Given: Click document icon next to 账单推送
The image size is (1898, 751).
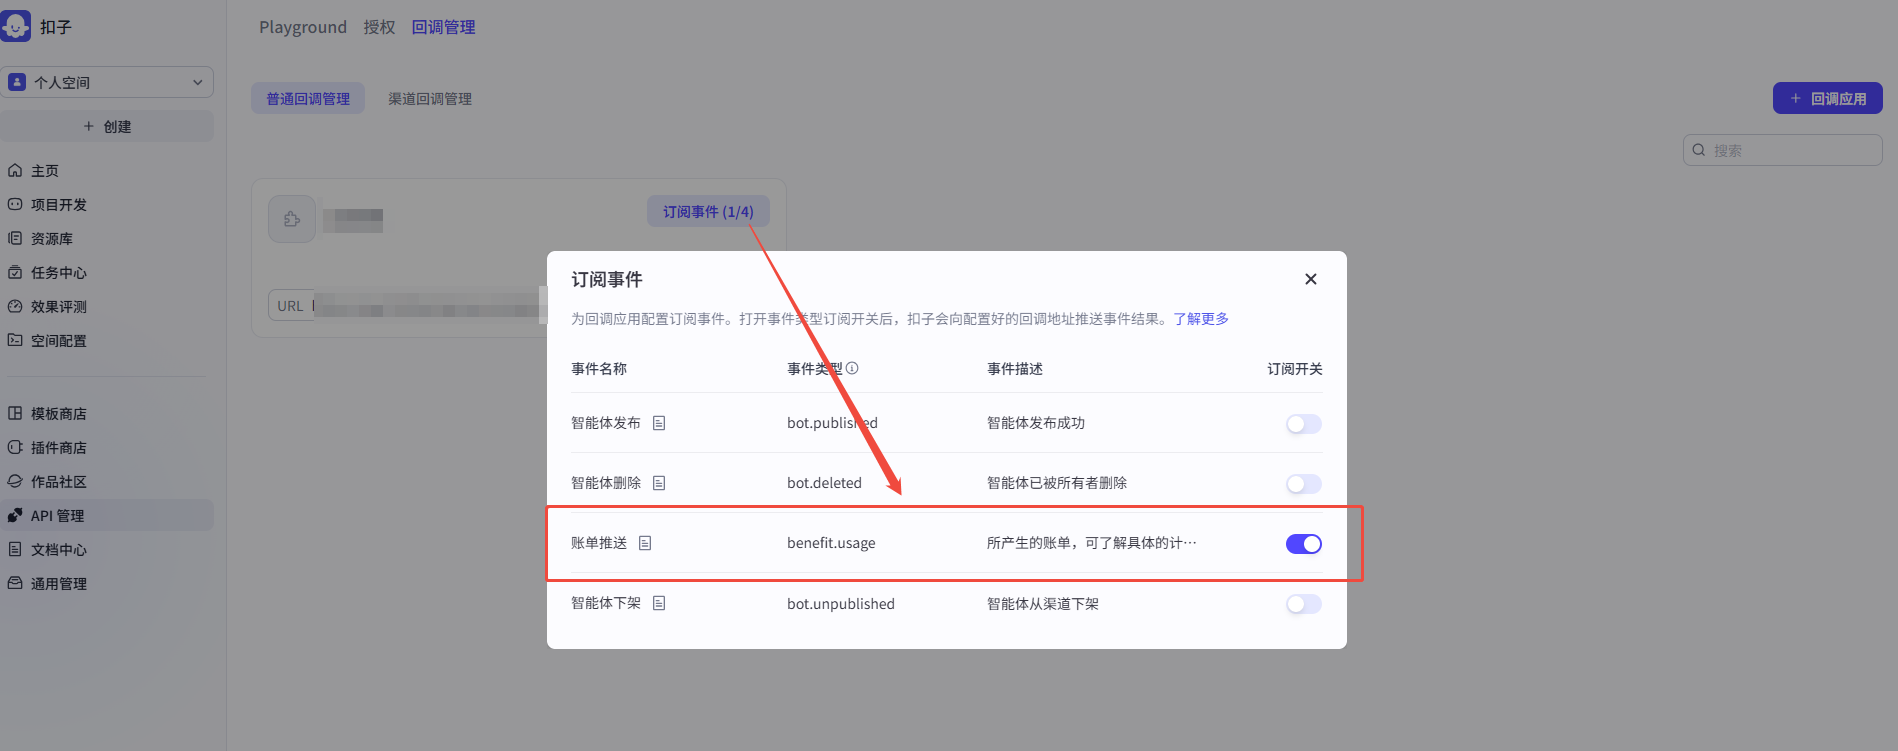Looking at the screenshot, I should 645,543.
